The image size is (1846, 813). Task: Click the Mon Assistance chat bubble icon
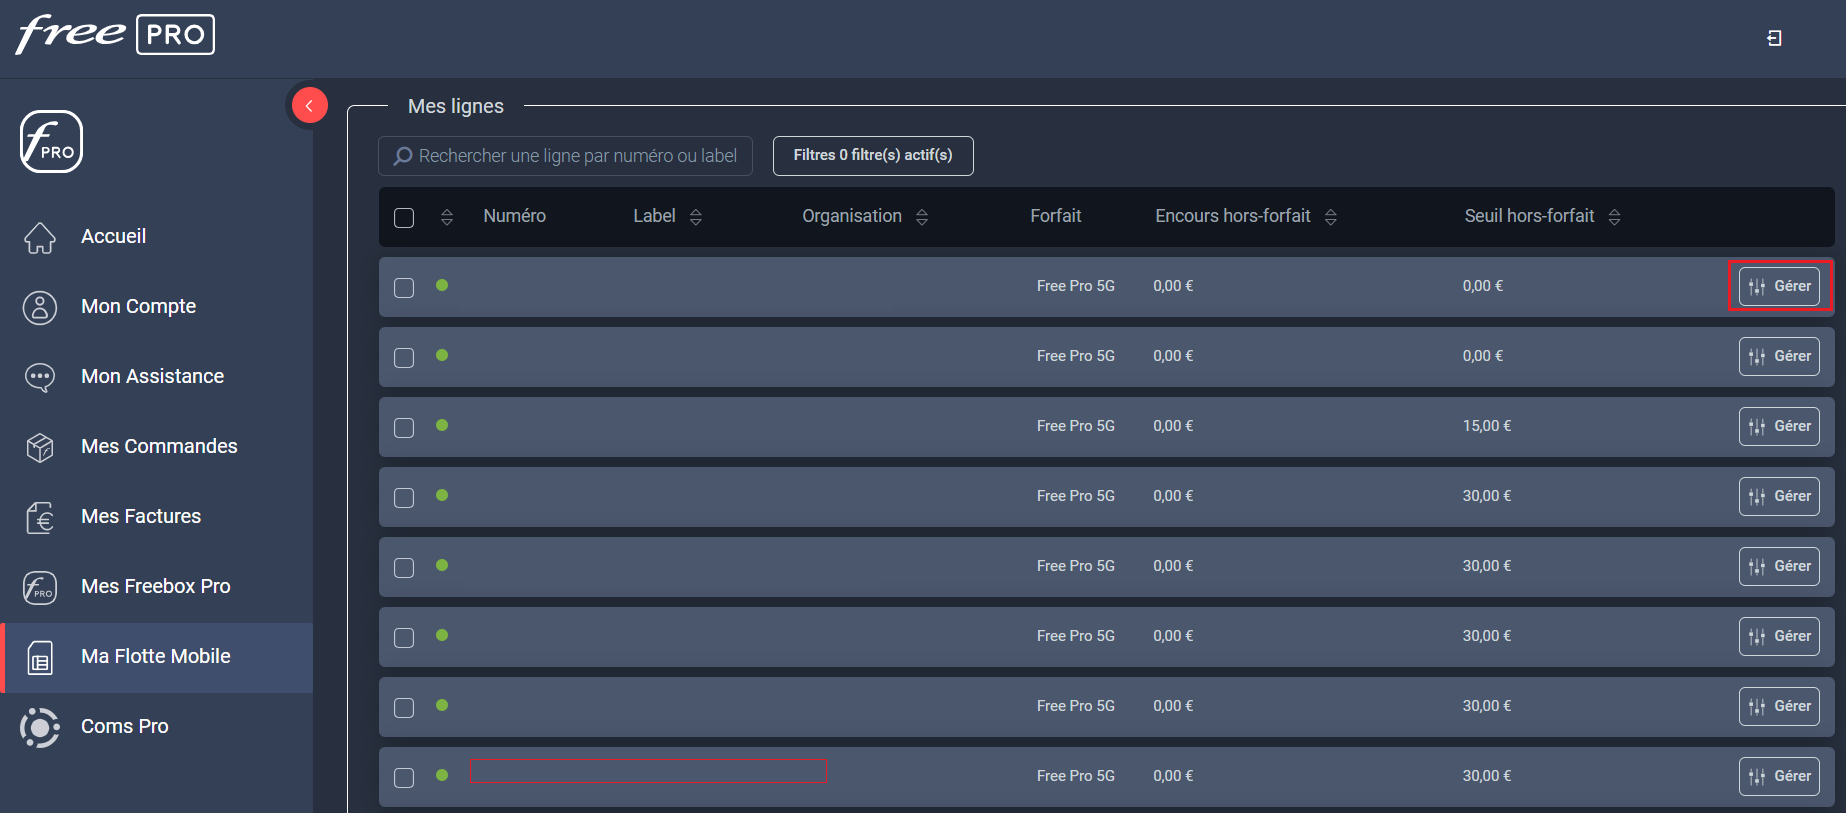coord(40,377)
